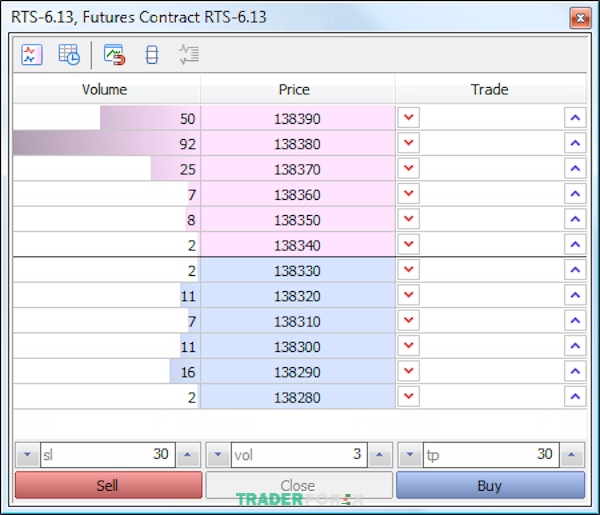Click the spread cylinder icon in toolbar
This screenshot has width=600, height=515.
point(152,55)
